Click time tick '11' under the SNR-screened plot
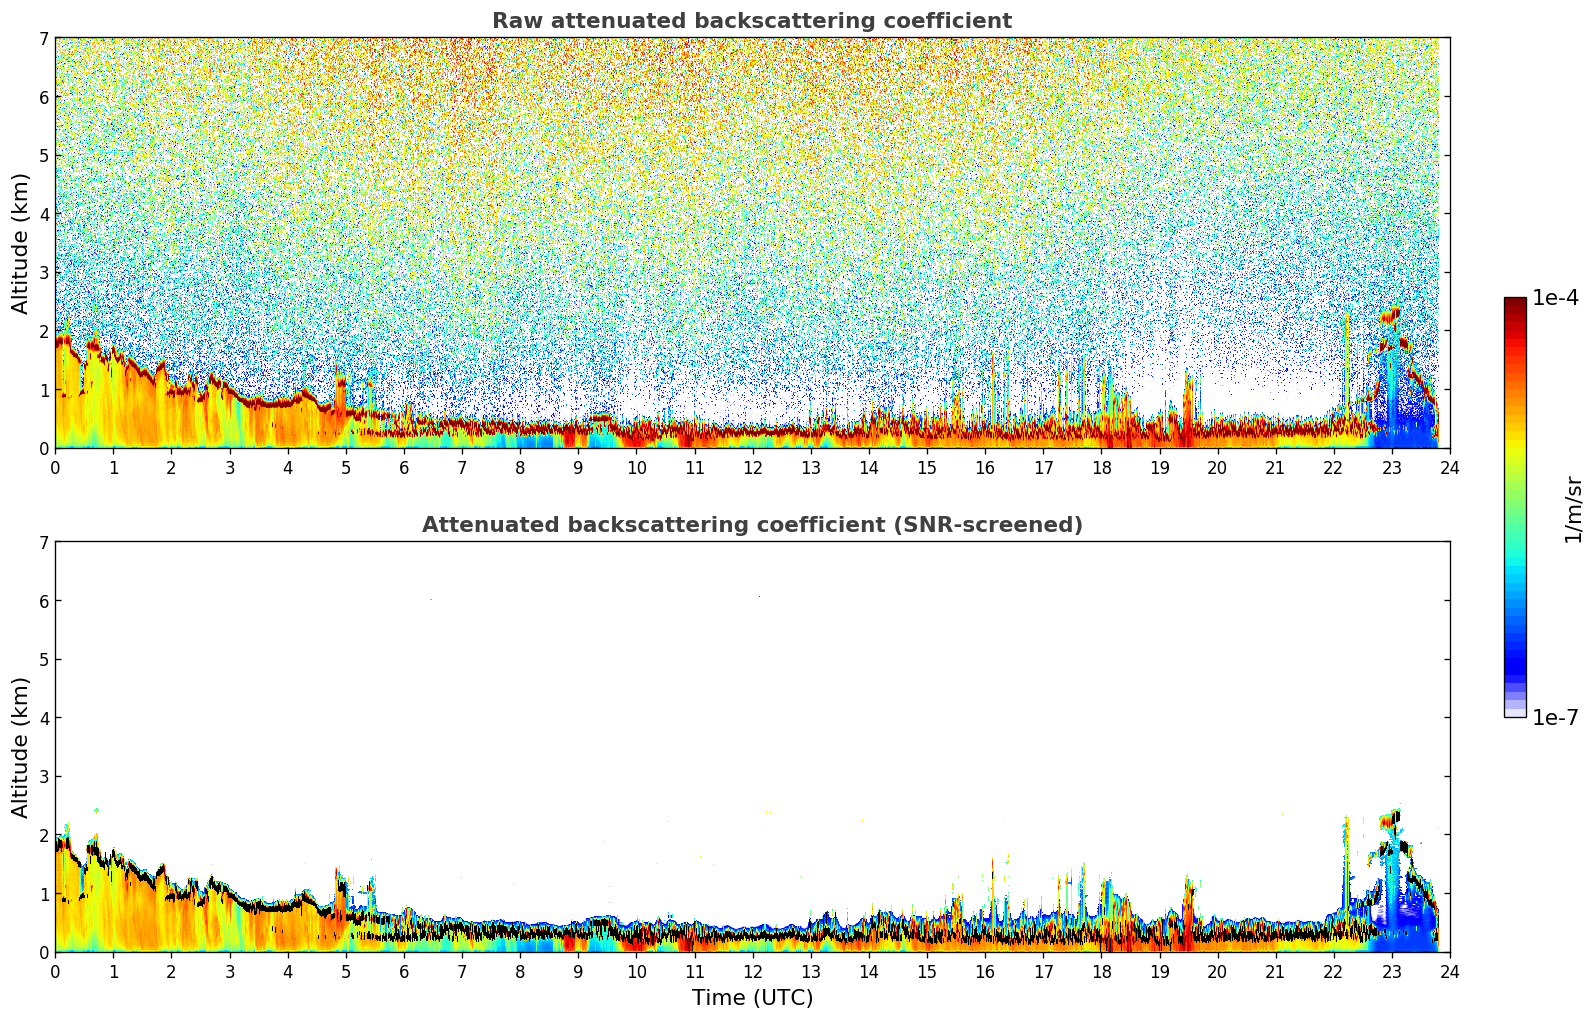This screenshot has height=1020, width=1595. 694,972
